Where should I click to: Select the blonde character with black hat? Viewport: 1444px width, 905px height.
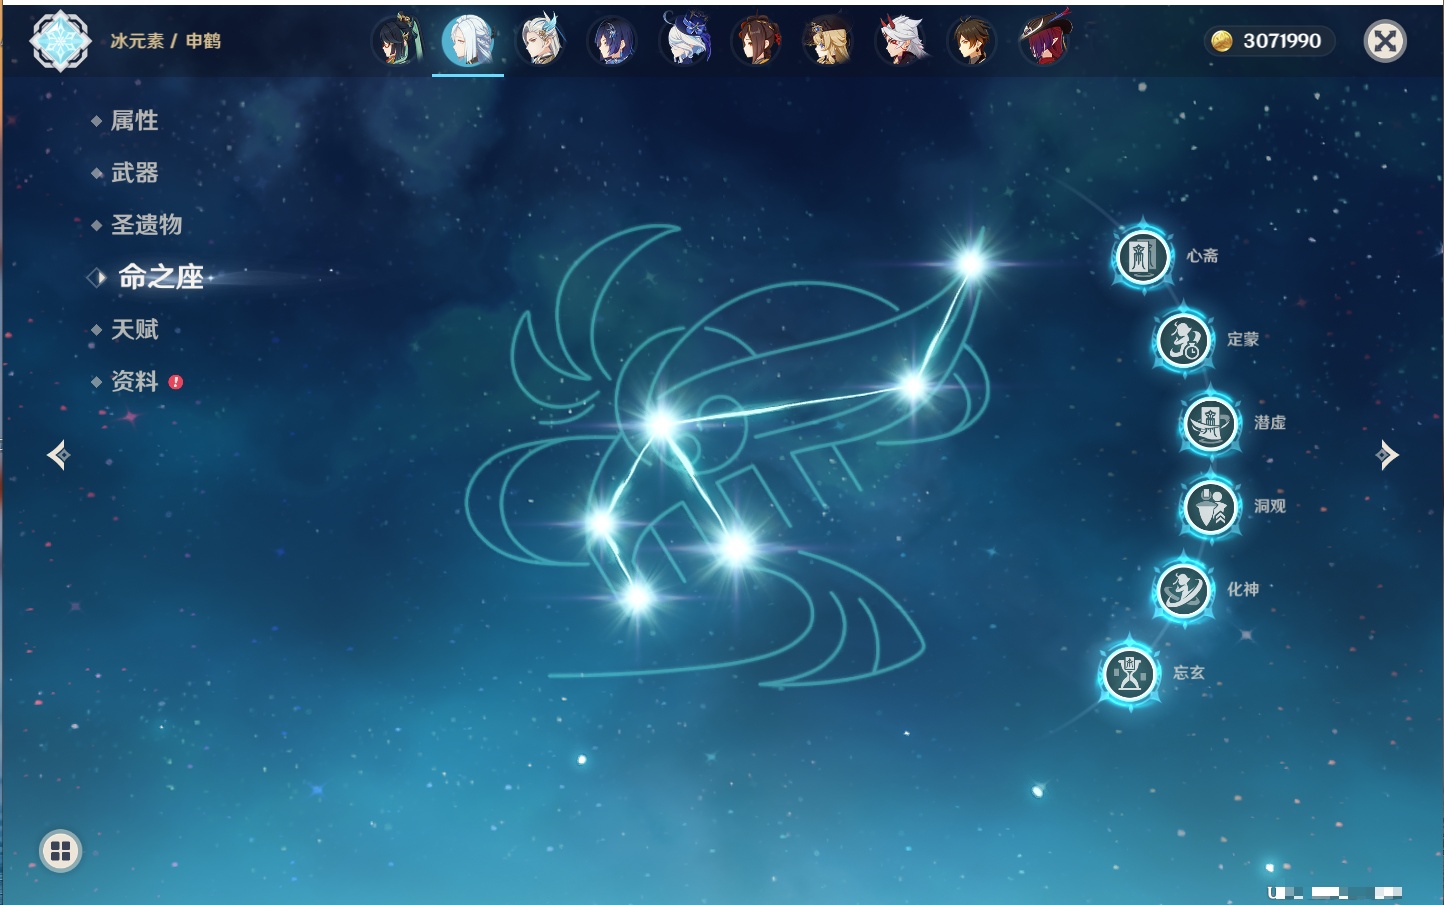(x=828, y=41)
